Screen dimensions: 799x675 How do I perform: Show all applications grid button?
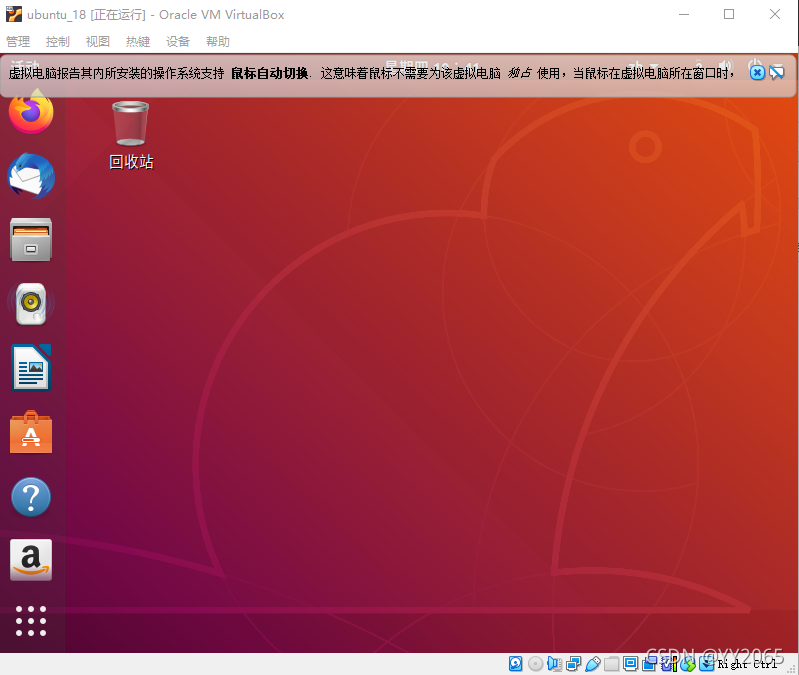tap(31, 621)
